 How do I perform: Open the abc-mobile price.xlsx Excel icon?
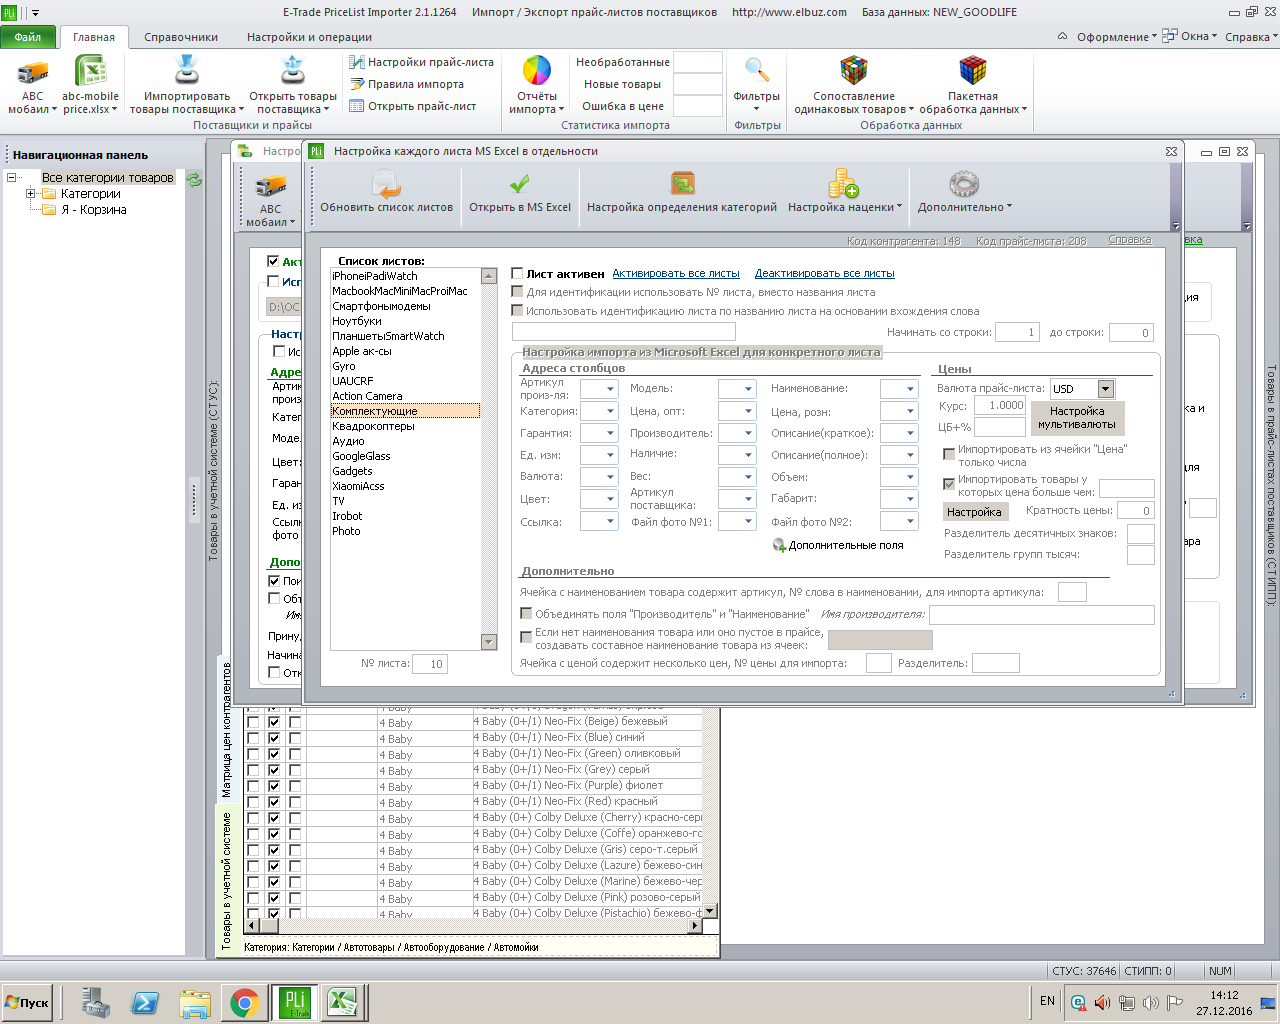coord(90,72)
